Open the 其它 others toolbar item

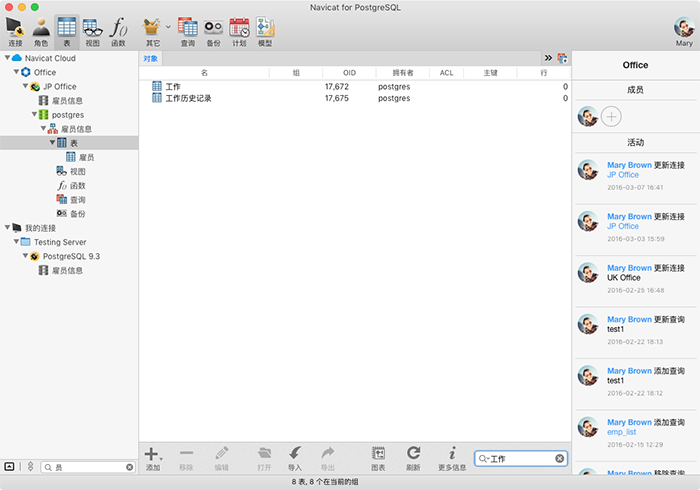click(152, 31)
